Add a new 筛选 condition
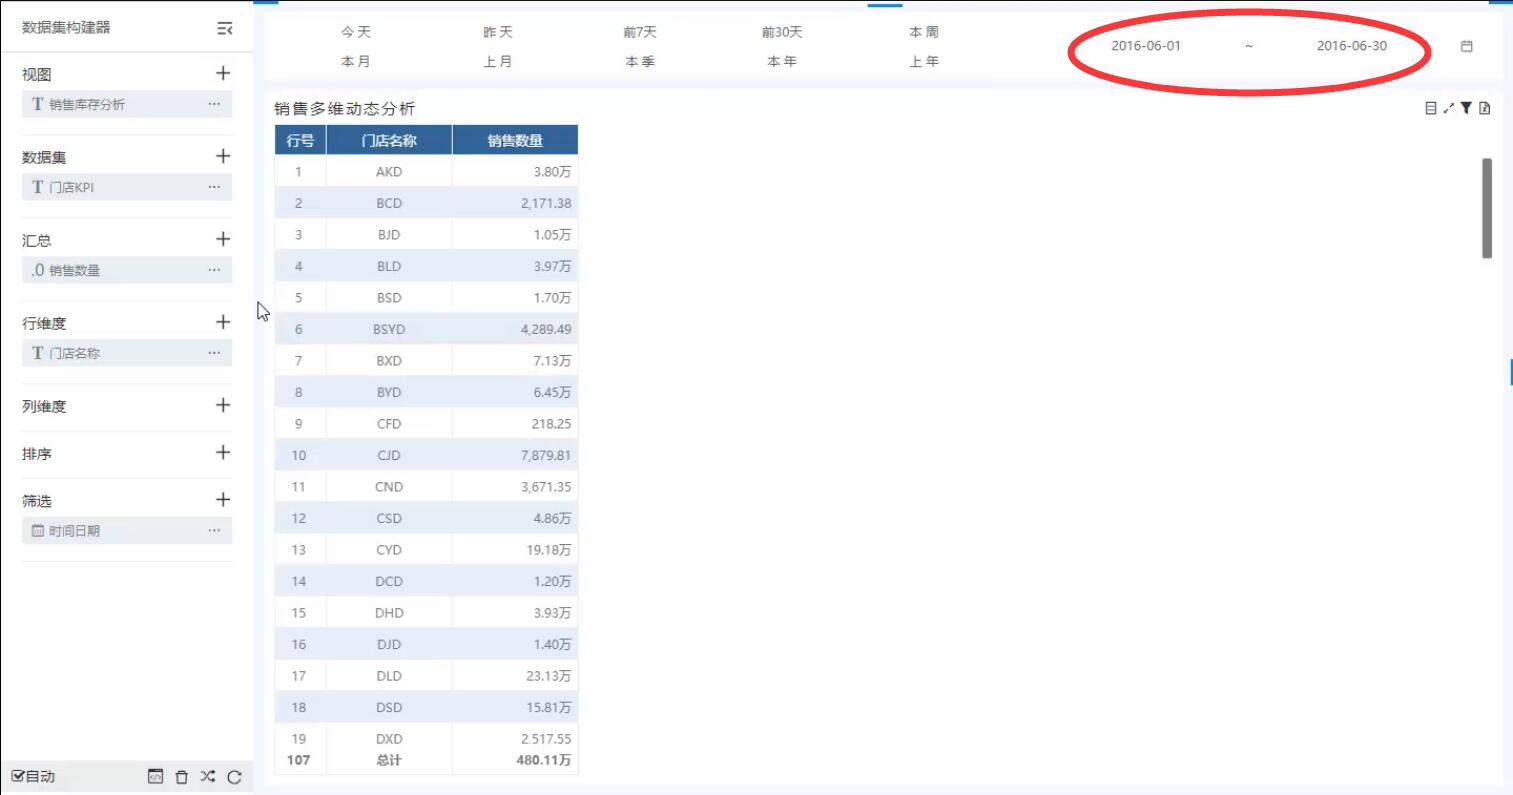Viewport: 1513px width, 795px height. pyautogui.click(x=223, y=500)
